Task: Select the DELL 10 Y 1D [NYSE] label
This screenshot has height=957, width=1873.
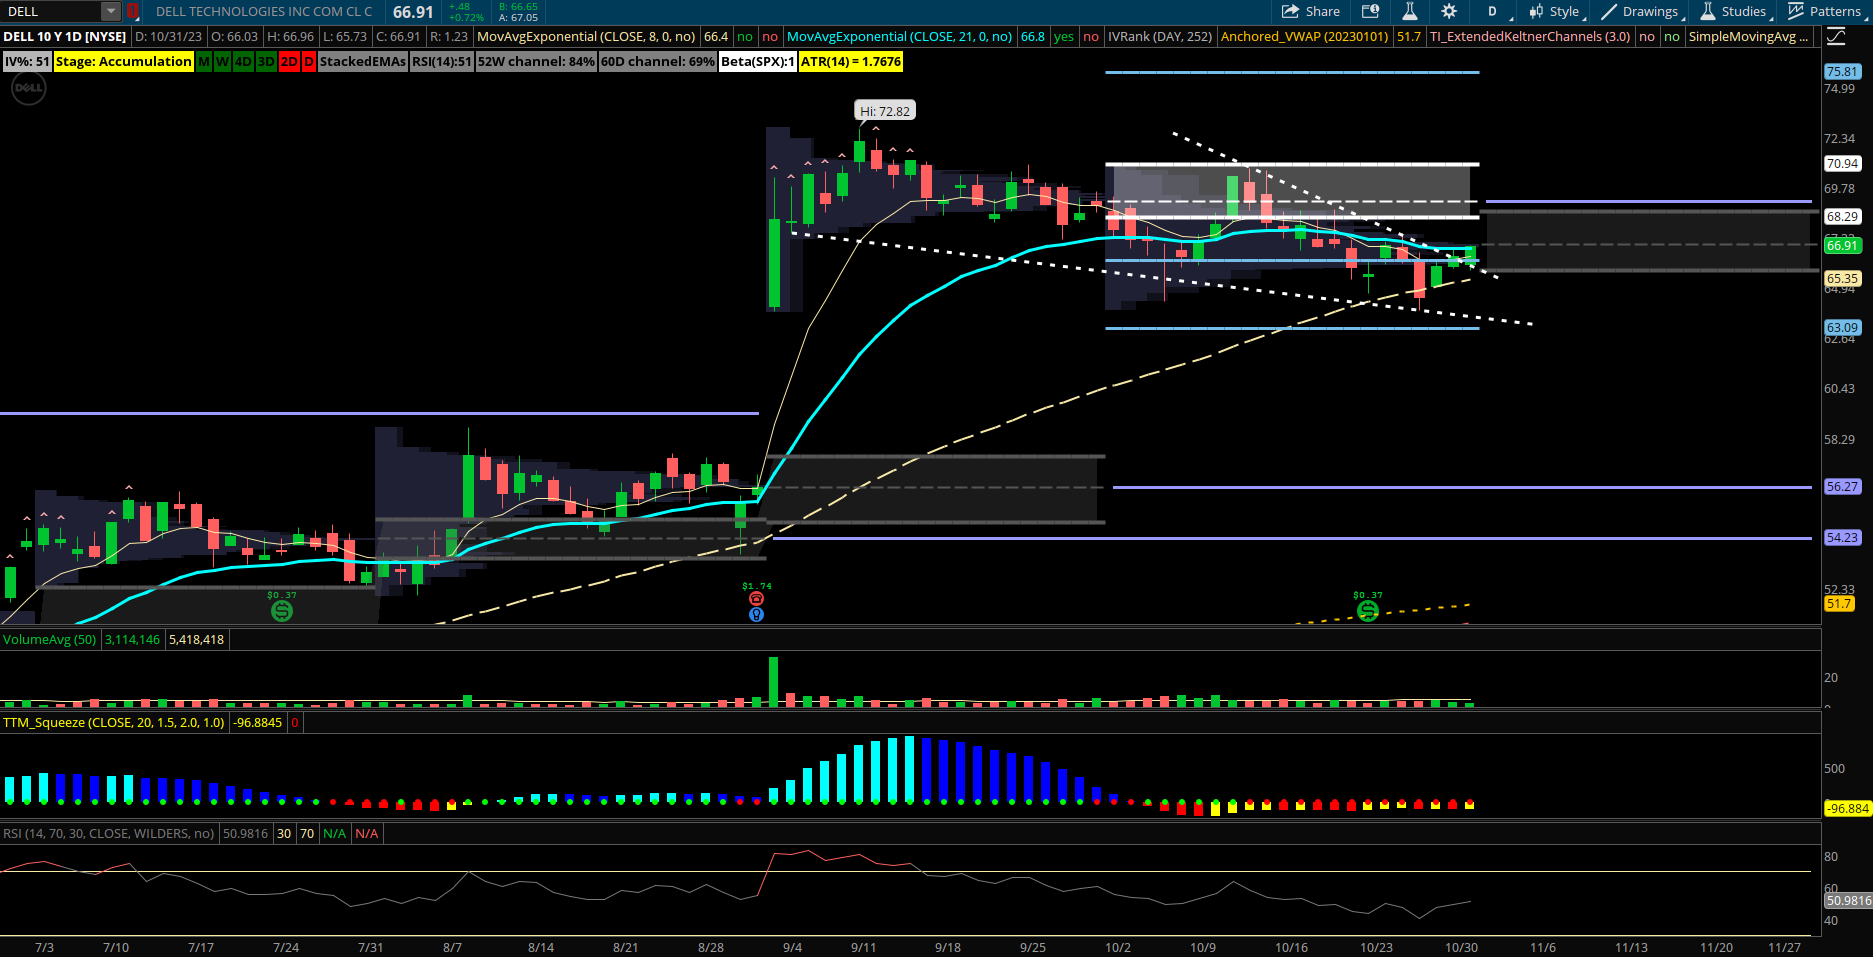Action: [65, 37]
